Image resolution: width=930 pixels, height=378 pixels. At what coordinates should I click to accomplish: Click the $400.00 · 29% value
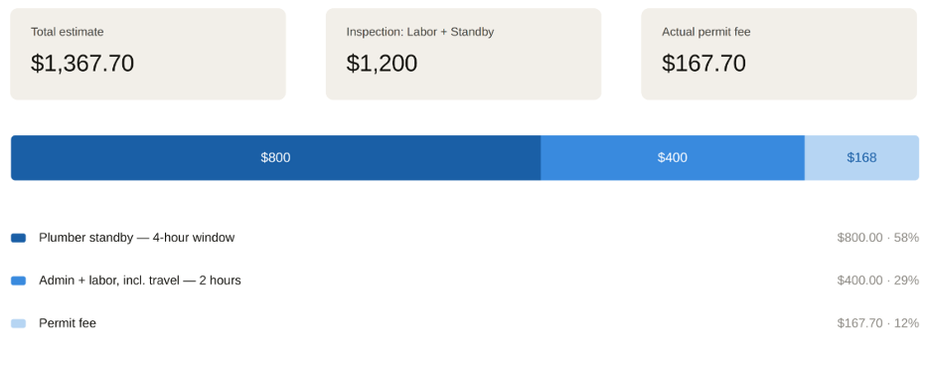tap(878, 281)
